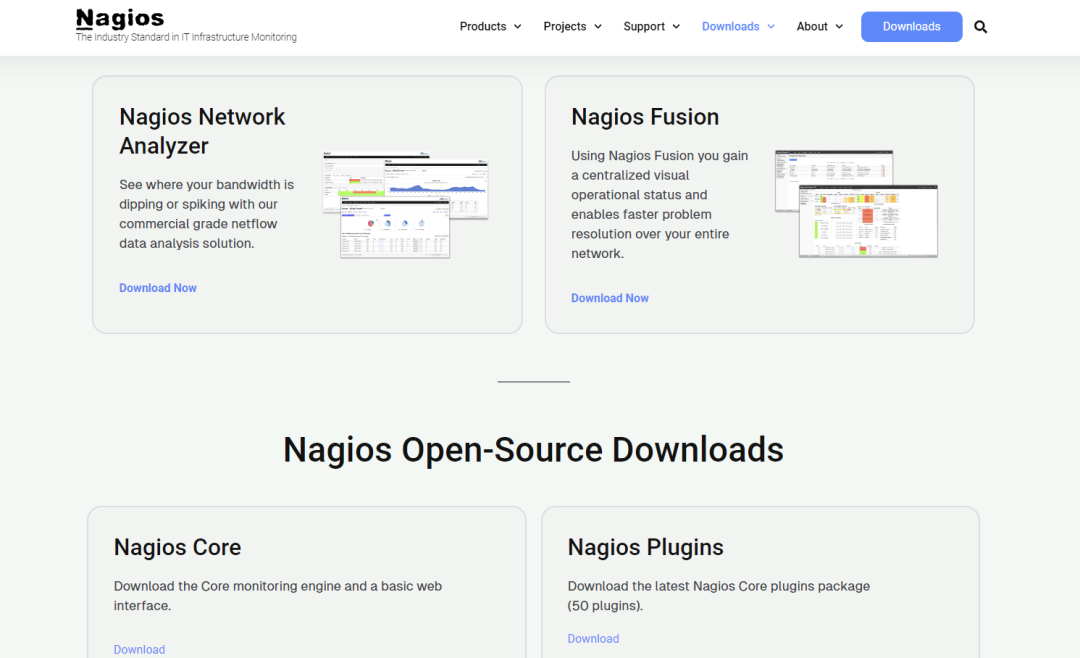Expand the Support chevron

click(676, 27)
